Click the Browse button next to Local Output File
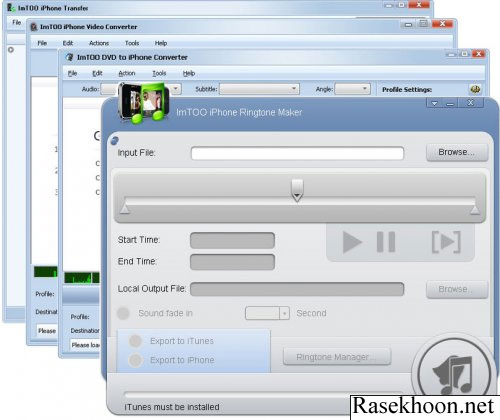The image size is (500, 420). (456, 289)
